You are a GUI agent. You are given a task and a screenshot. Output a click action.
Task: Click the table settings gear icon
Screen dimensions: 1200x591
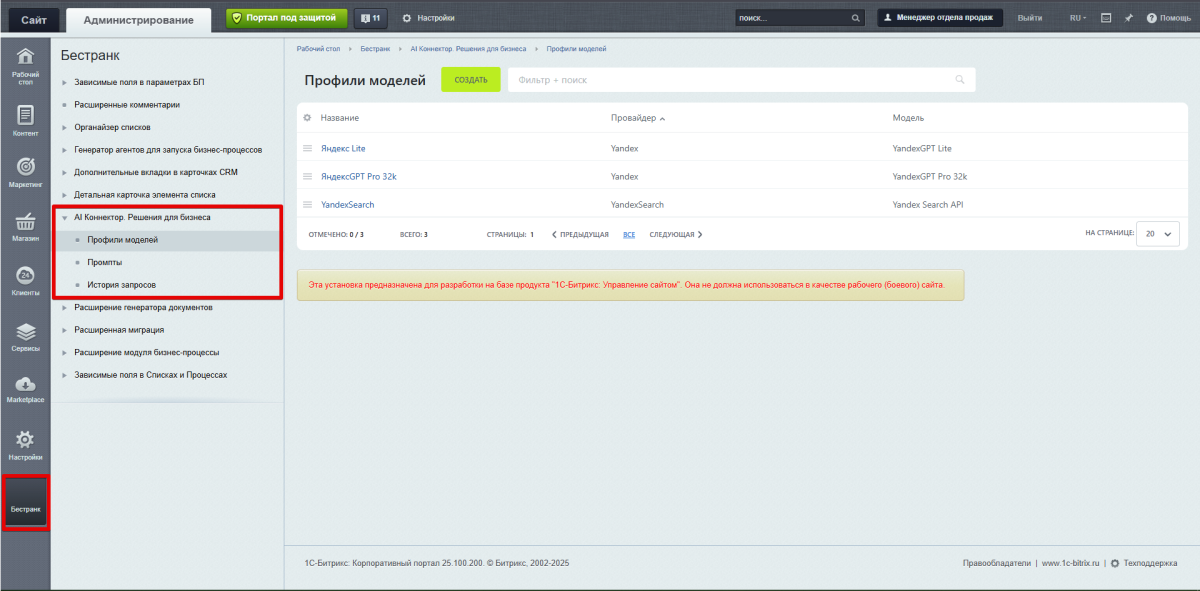coord(308,118)
